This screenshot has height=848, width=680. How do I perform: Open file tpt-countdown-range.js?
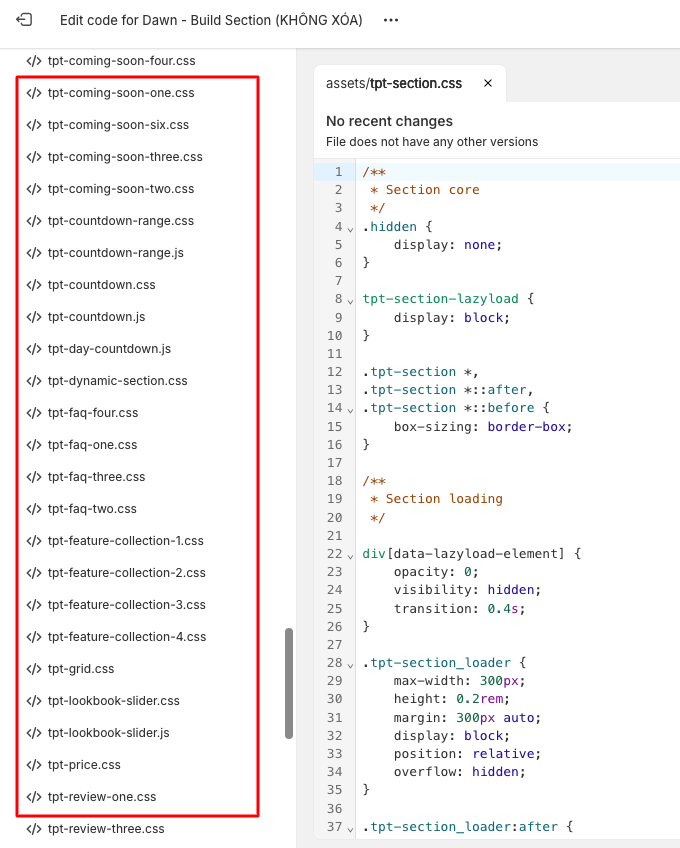coord(115,253)
